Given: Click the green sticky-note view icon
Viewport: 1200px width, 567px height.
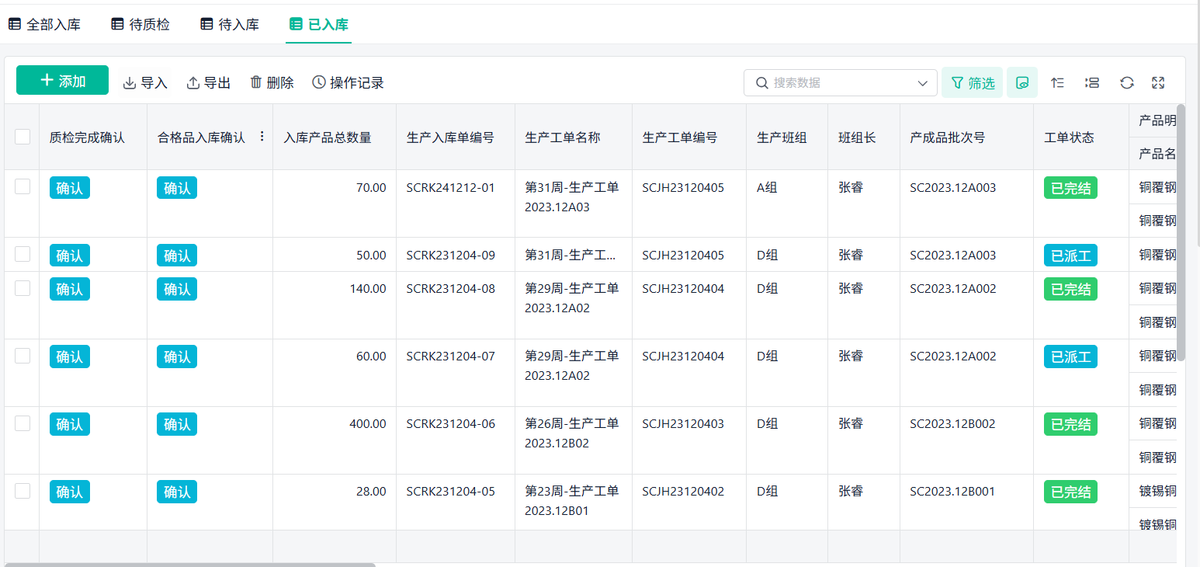Looking at the screenshot, I should 1022,83.
